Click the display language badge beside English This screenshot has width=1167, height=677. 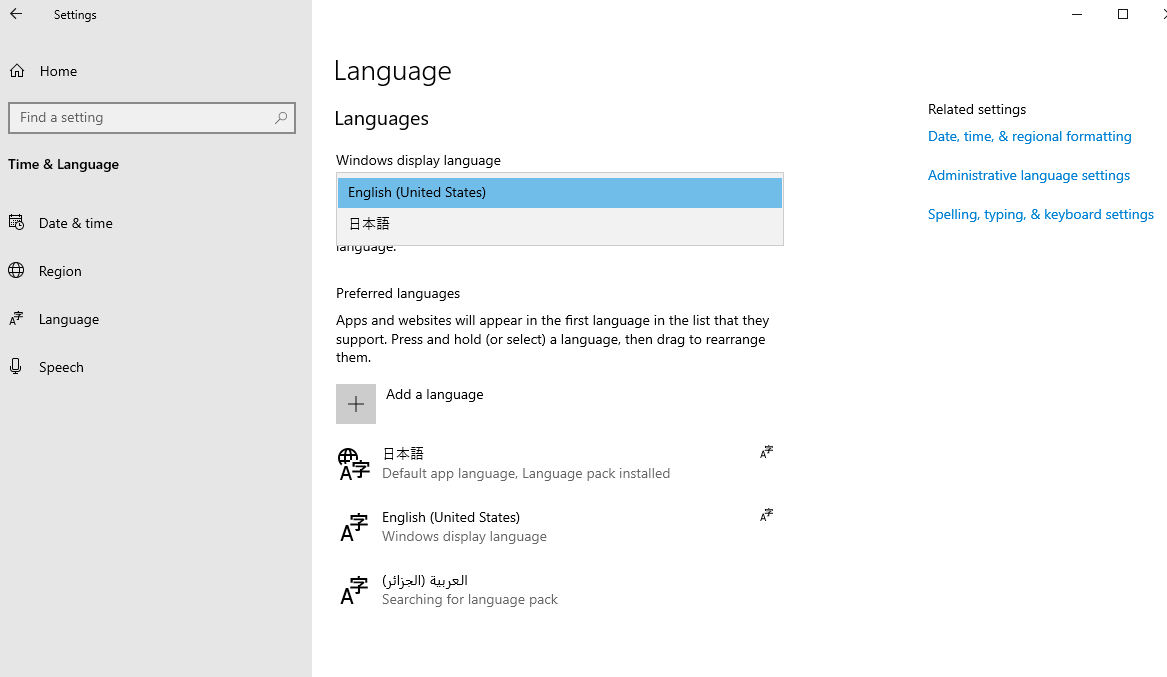tap(767, 515)
